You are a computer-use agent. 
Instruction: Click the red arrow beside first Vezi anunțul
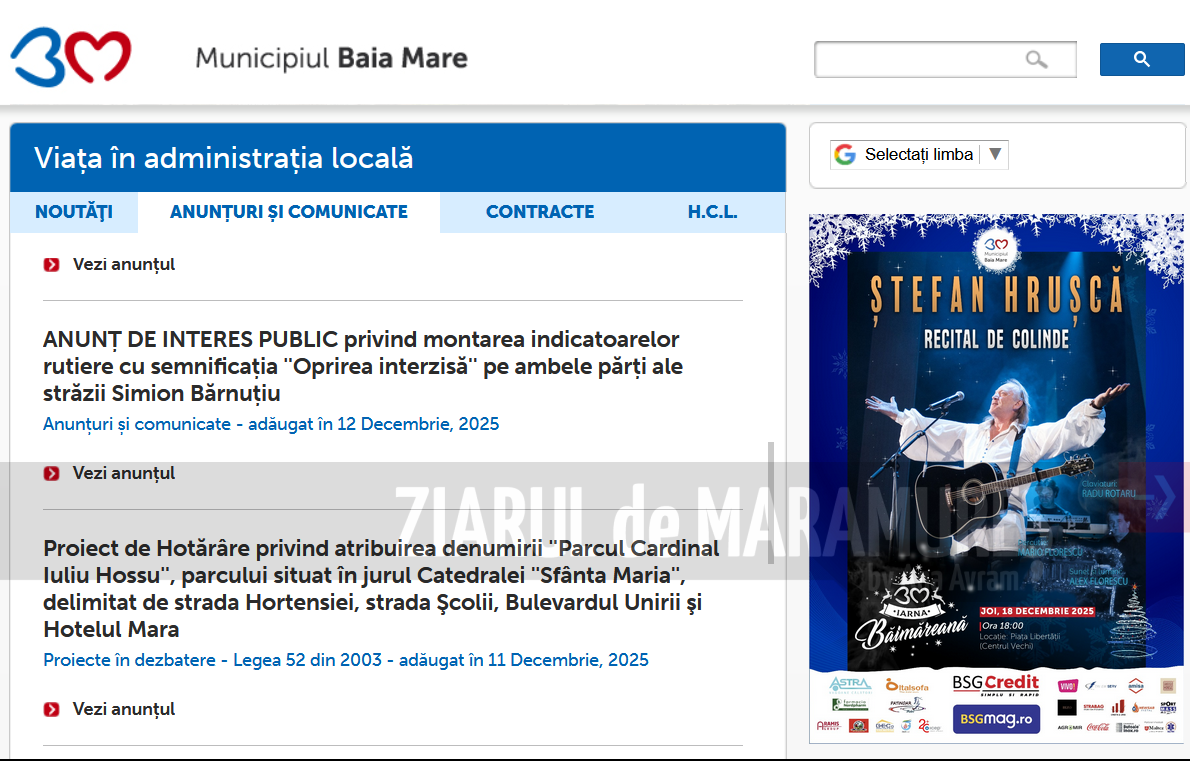[52, 265]
